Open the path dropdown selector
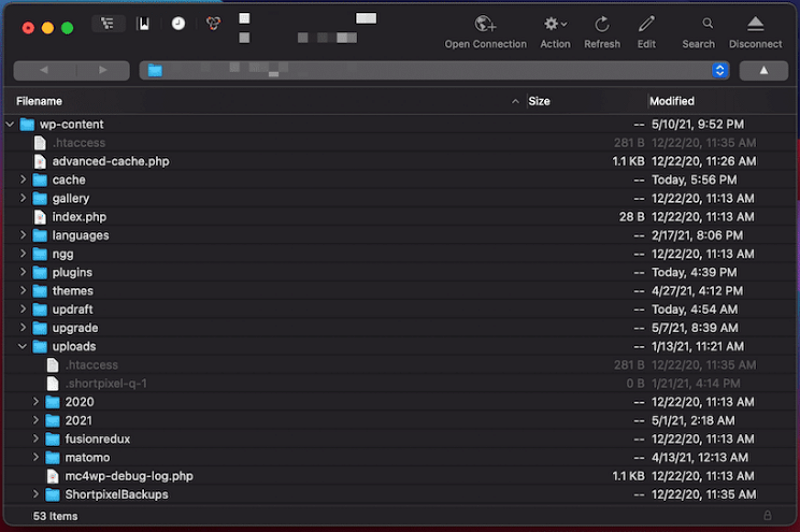800x532 pixels. (719, 70)
